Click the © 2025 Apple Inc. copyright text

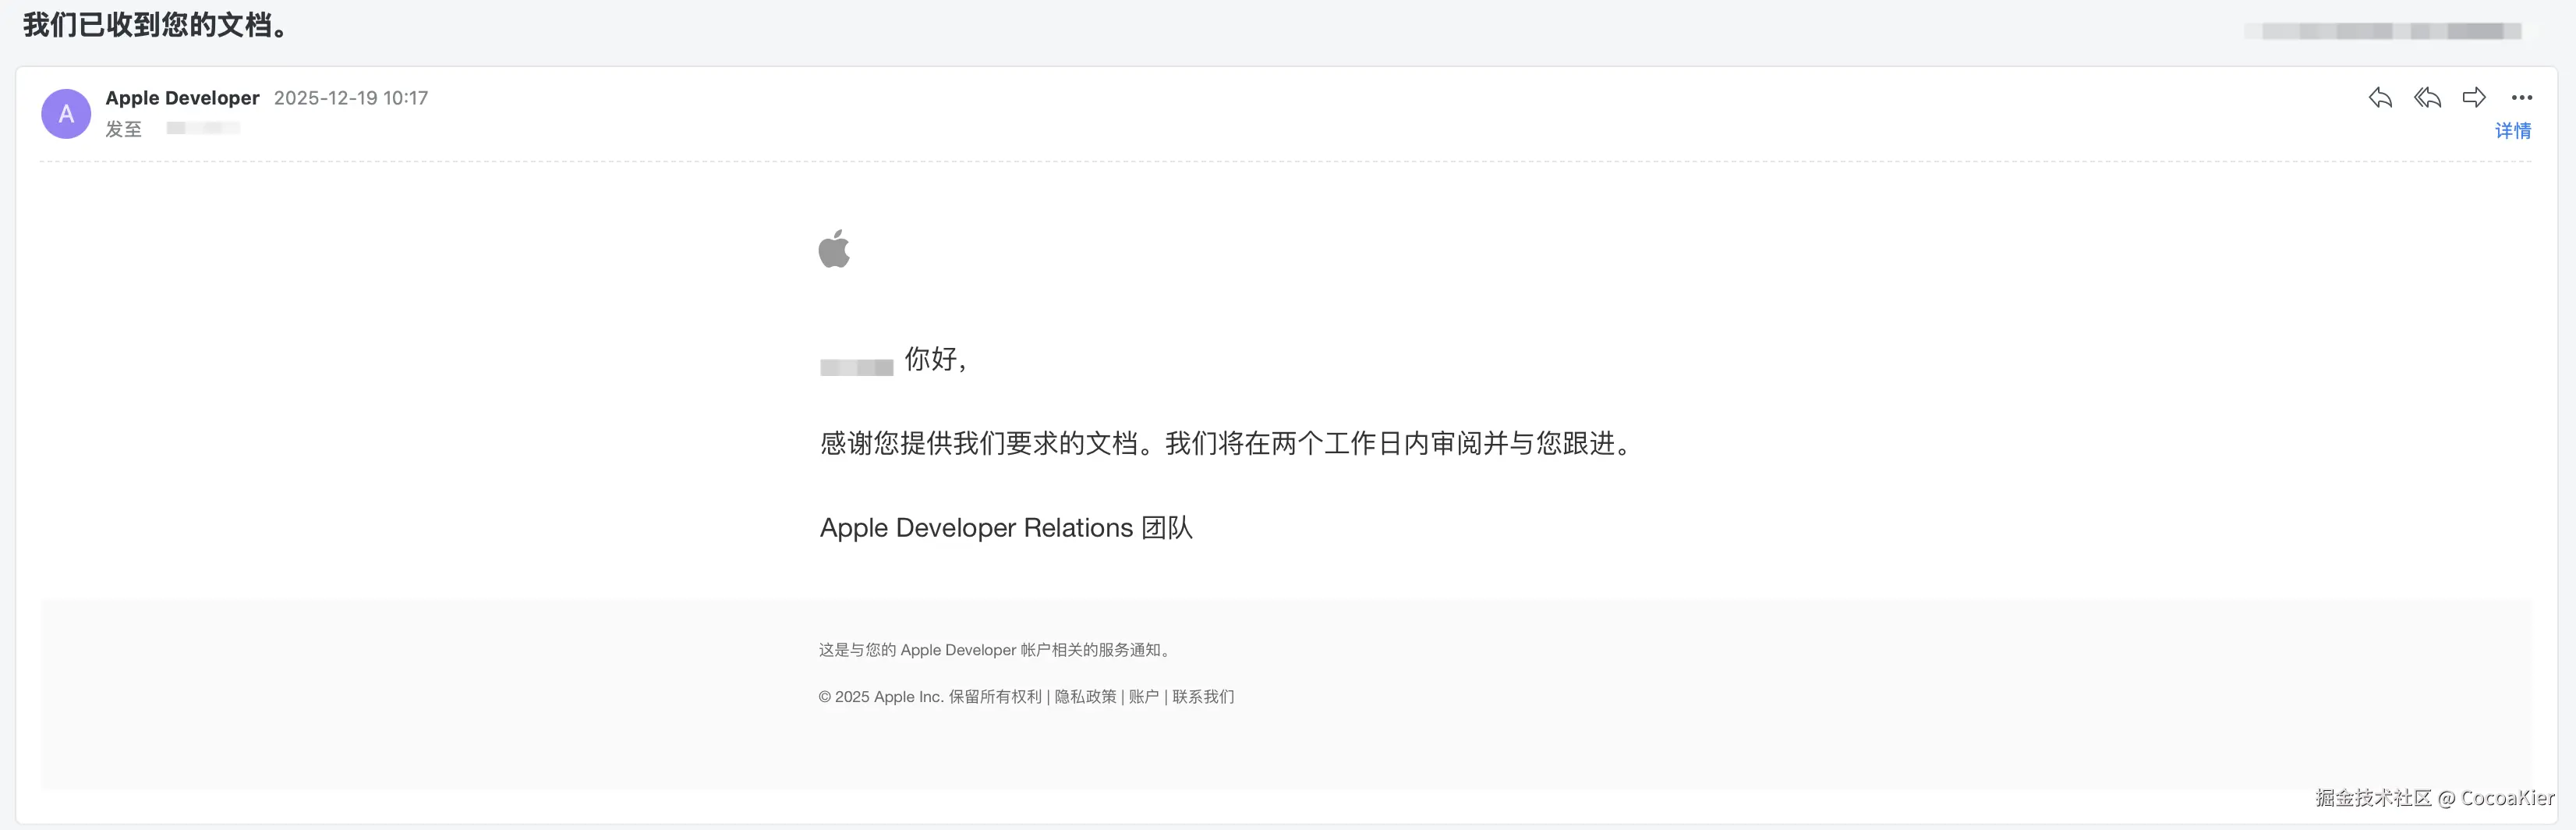pyautogui.click(x=930, y=697)
